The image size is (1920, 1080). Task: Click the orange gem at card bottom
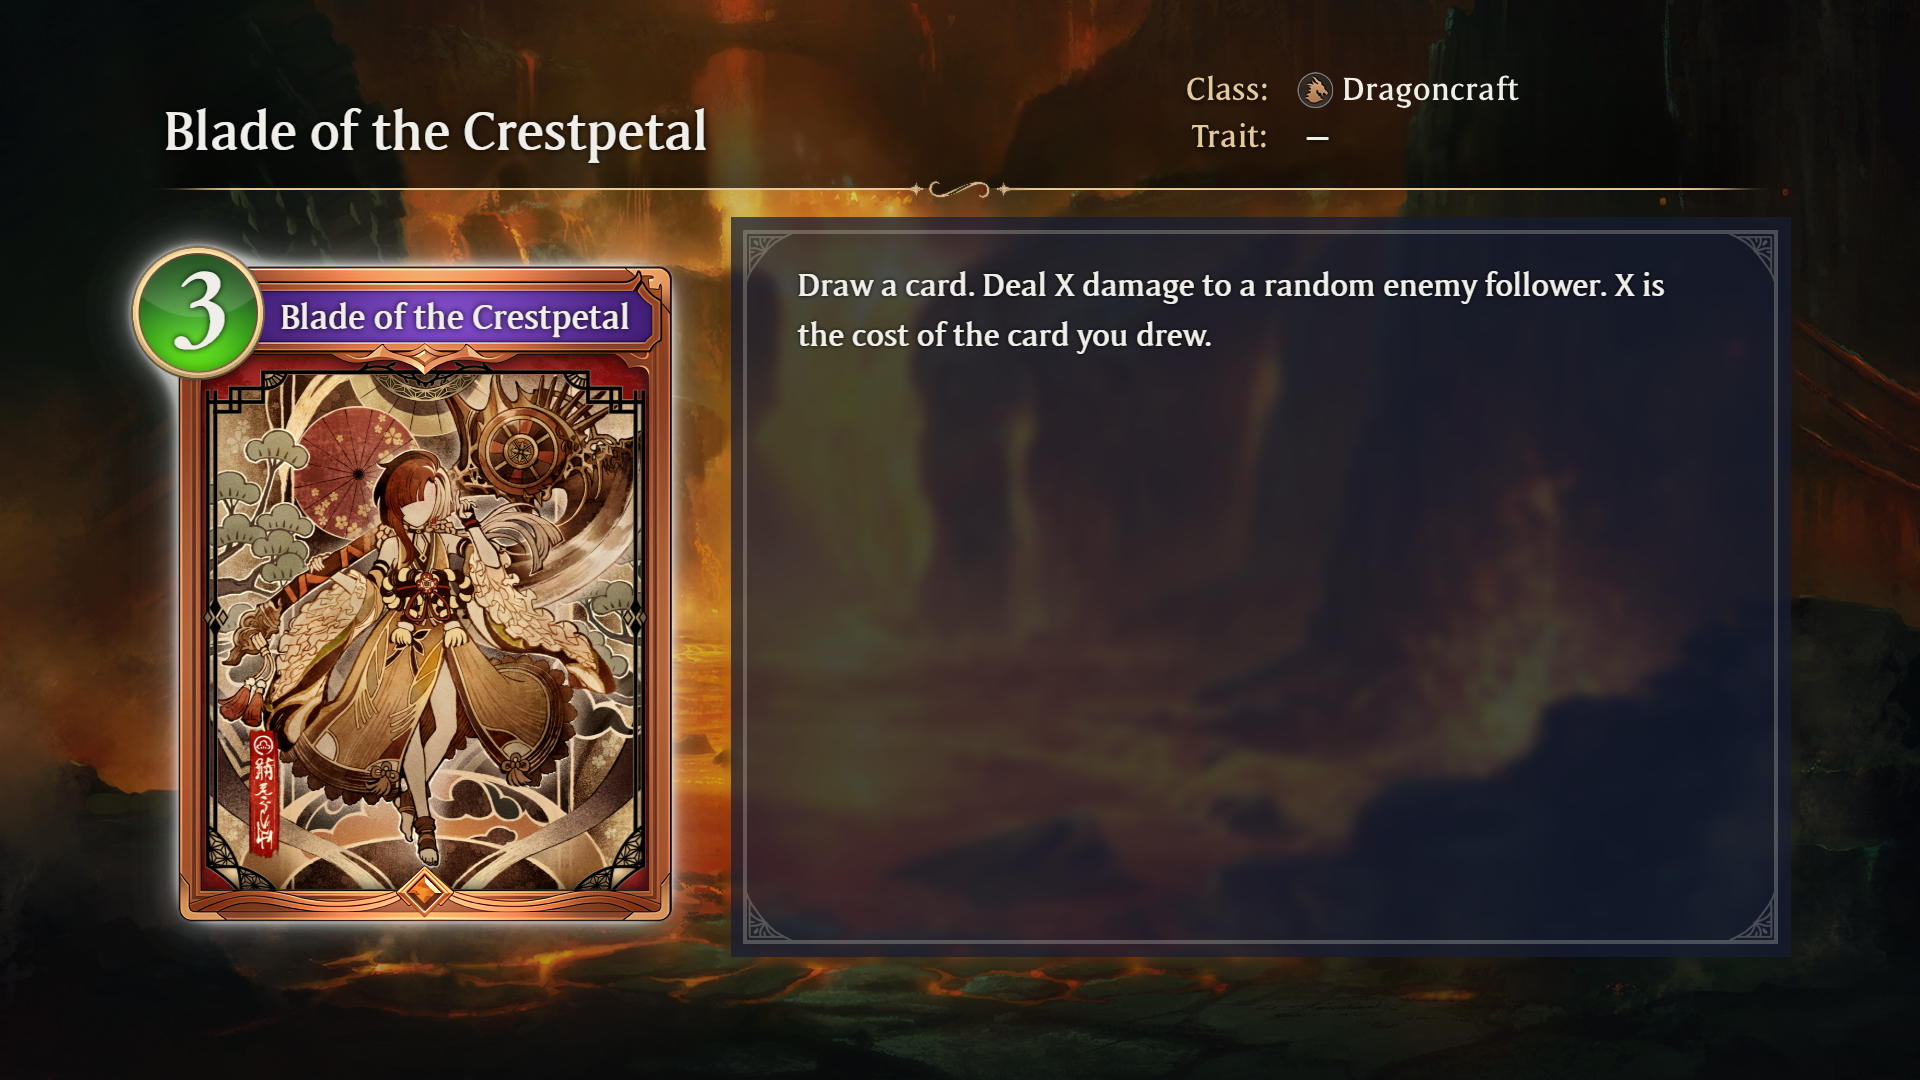pos(424,889)
